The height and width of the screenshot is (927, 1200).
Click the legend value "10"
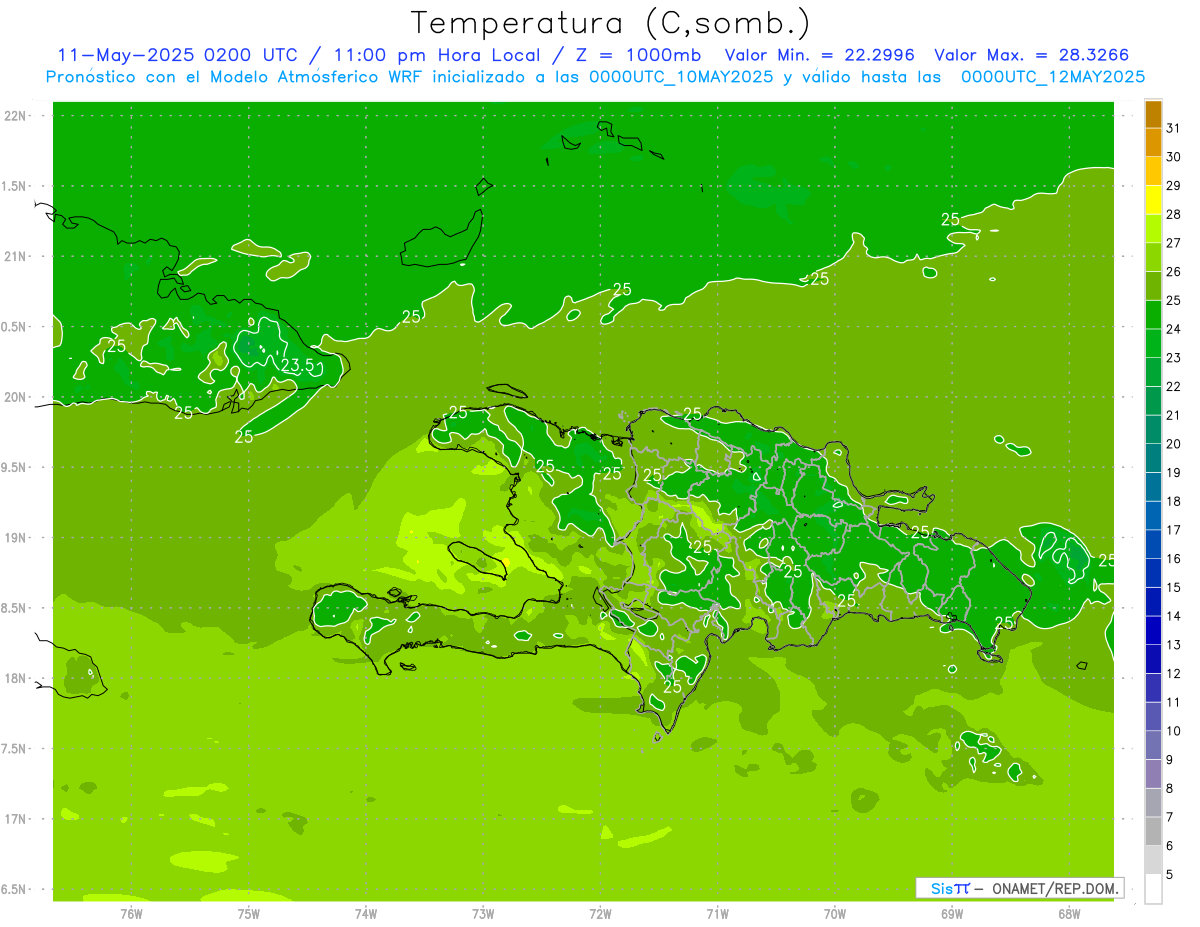(x=1174, y=731)
